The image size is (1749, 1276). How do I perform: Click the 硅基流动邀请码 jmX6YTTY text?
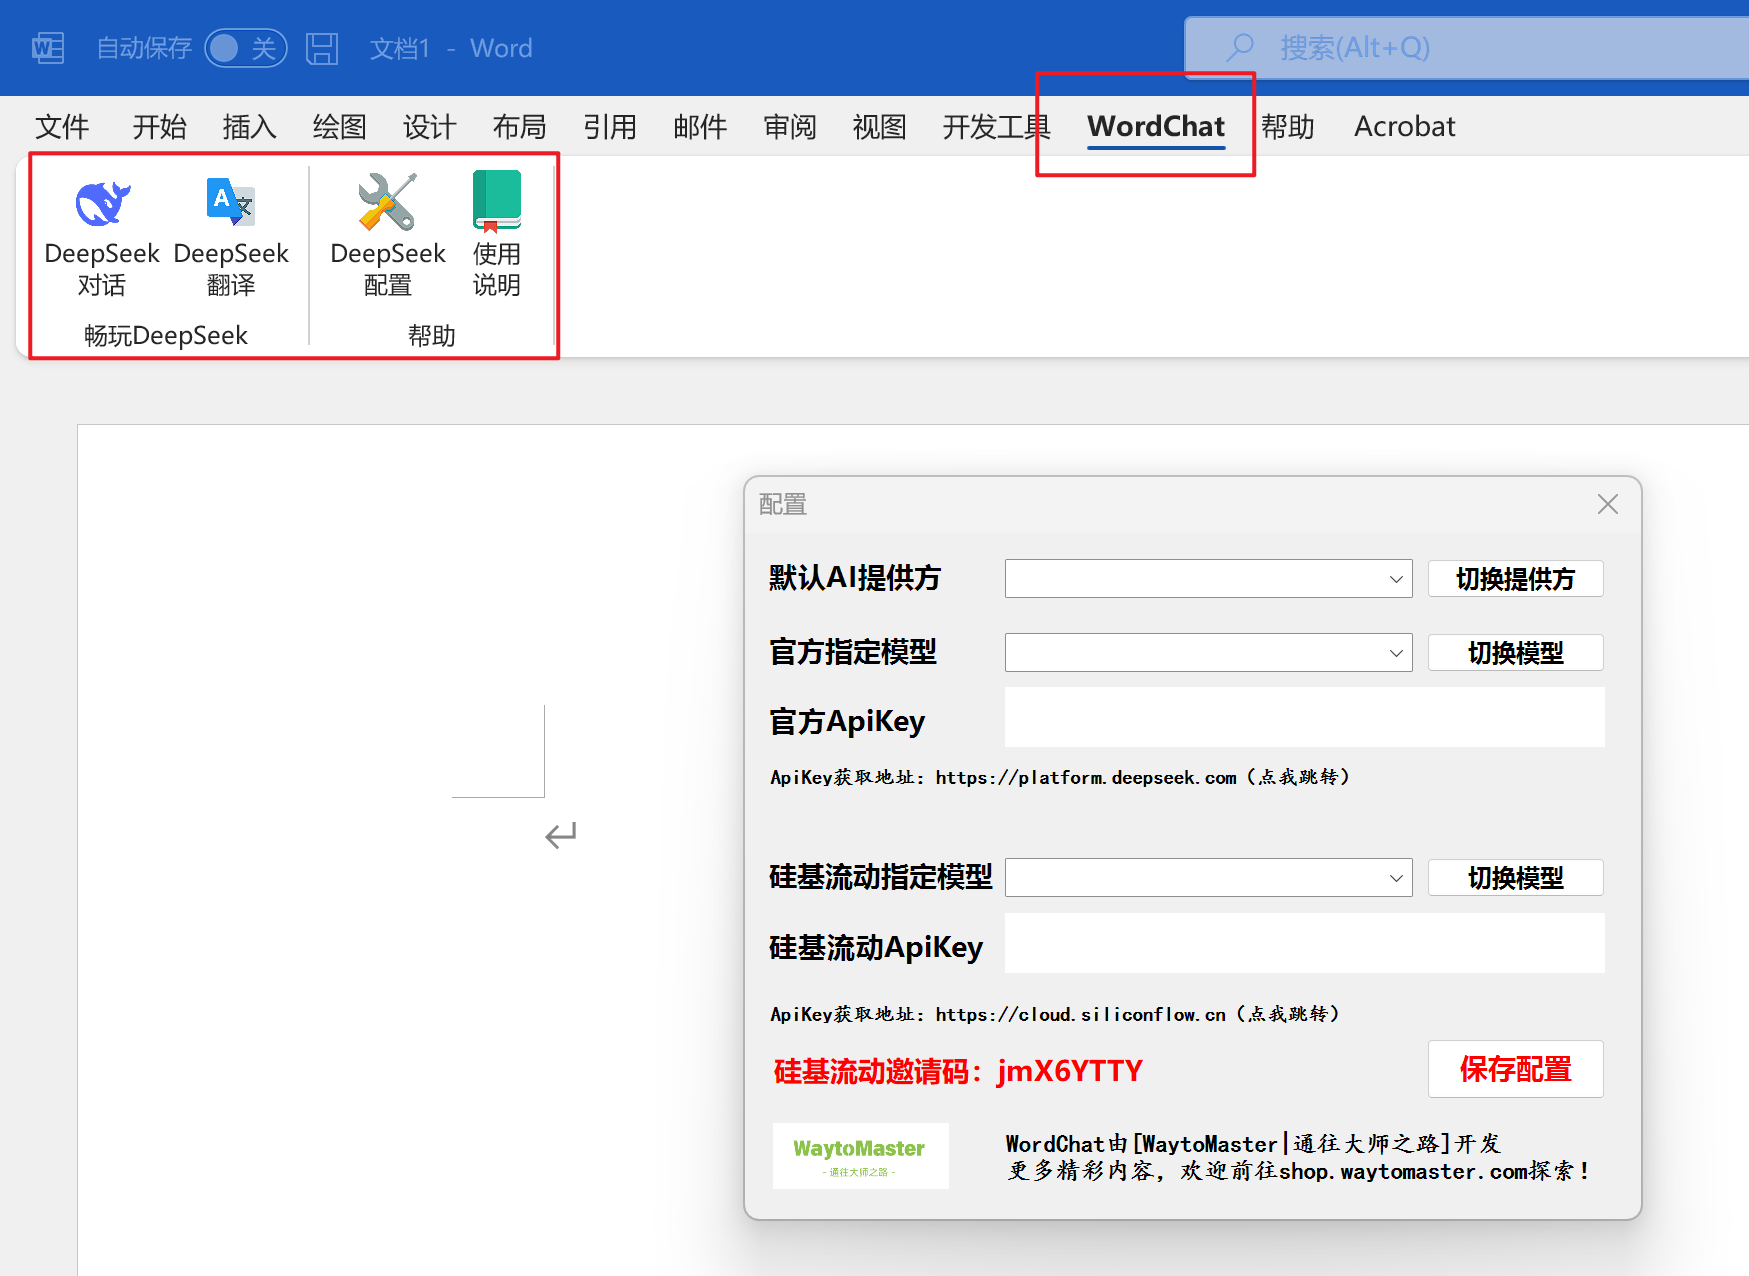pyautogui.click(x=958, y=1071)
